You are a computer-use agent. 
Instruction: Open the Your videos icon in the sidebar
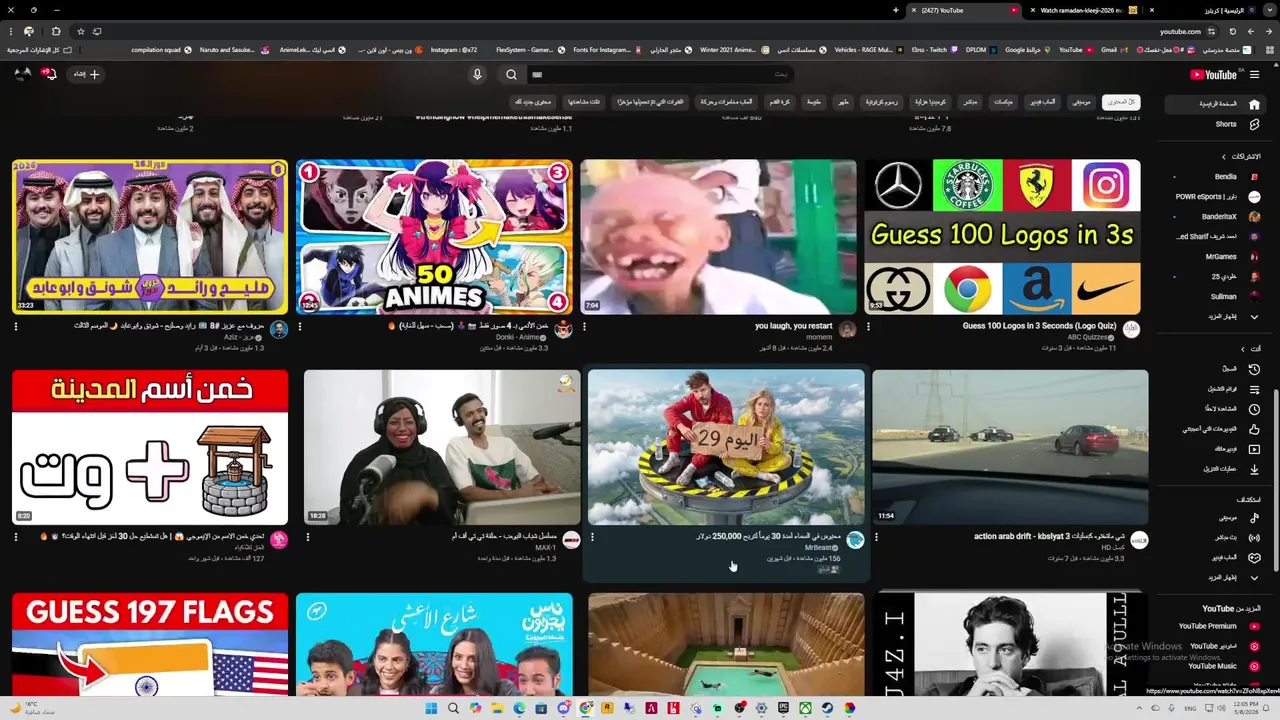1254,449
